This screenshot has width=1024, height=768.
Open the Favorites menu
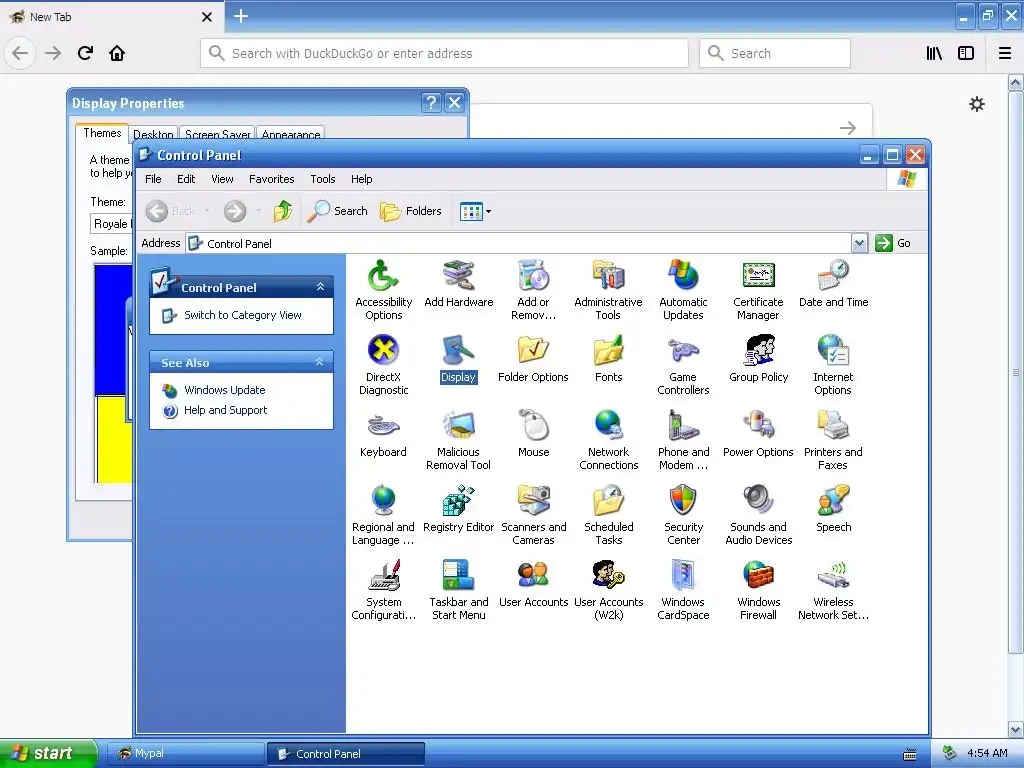(272, 179)
